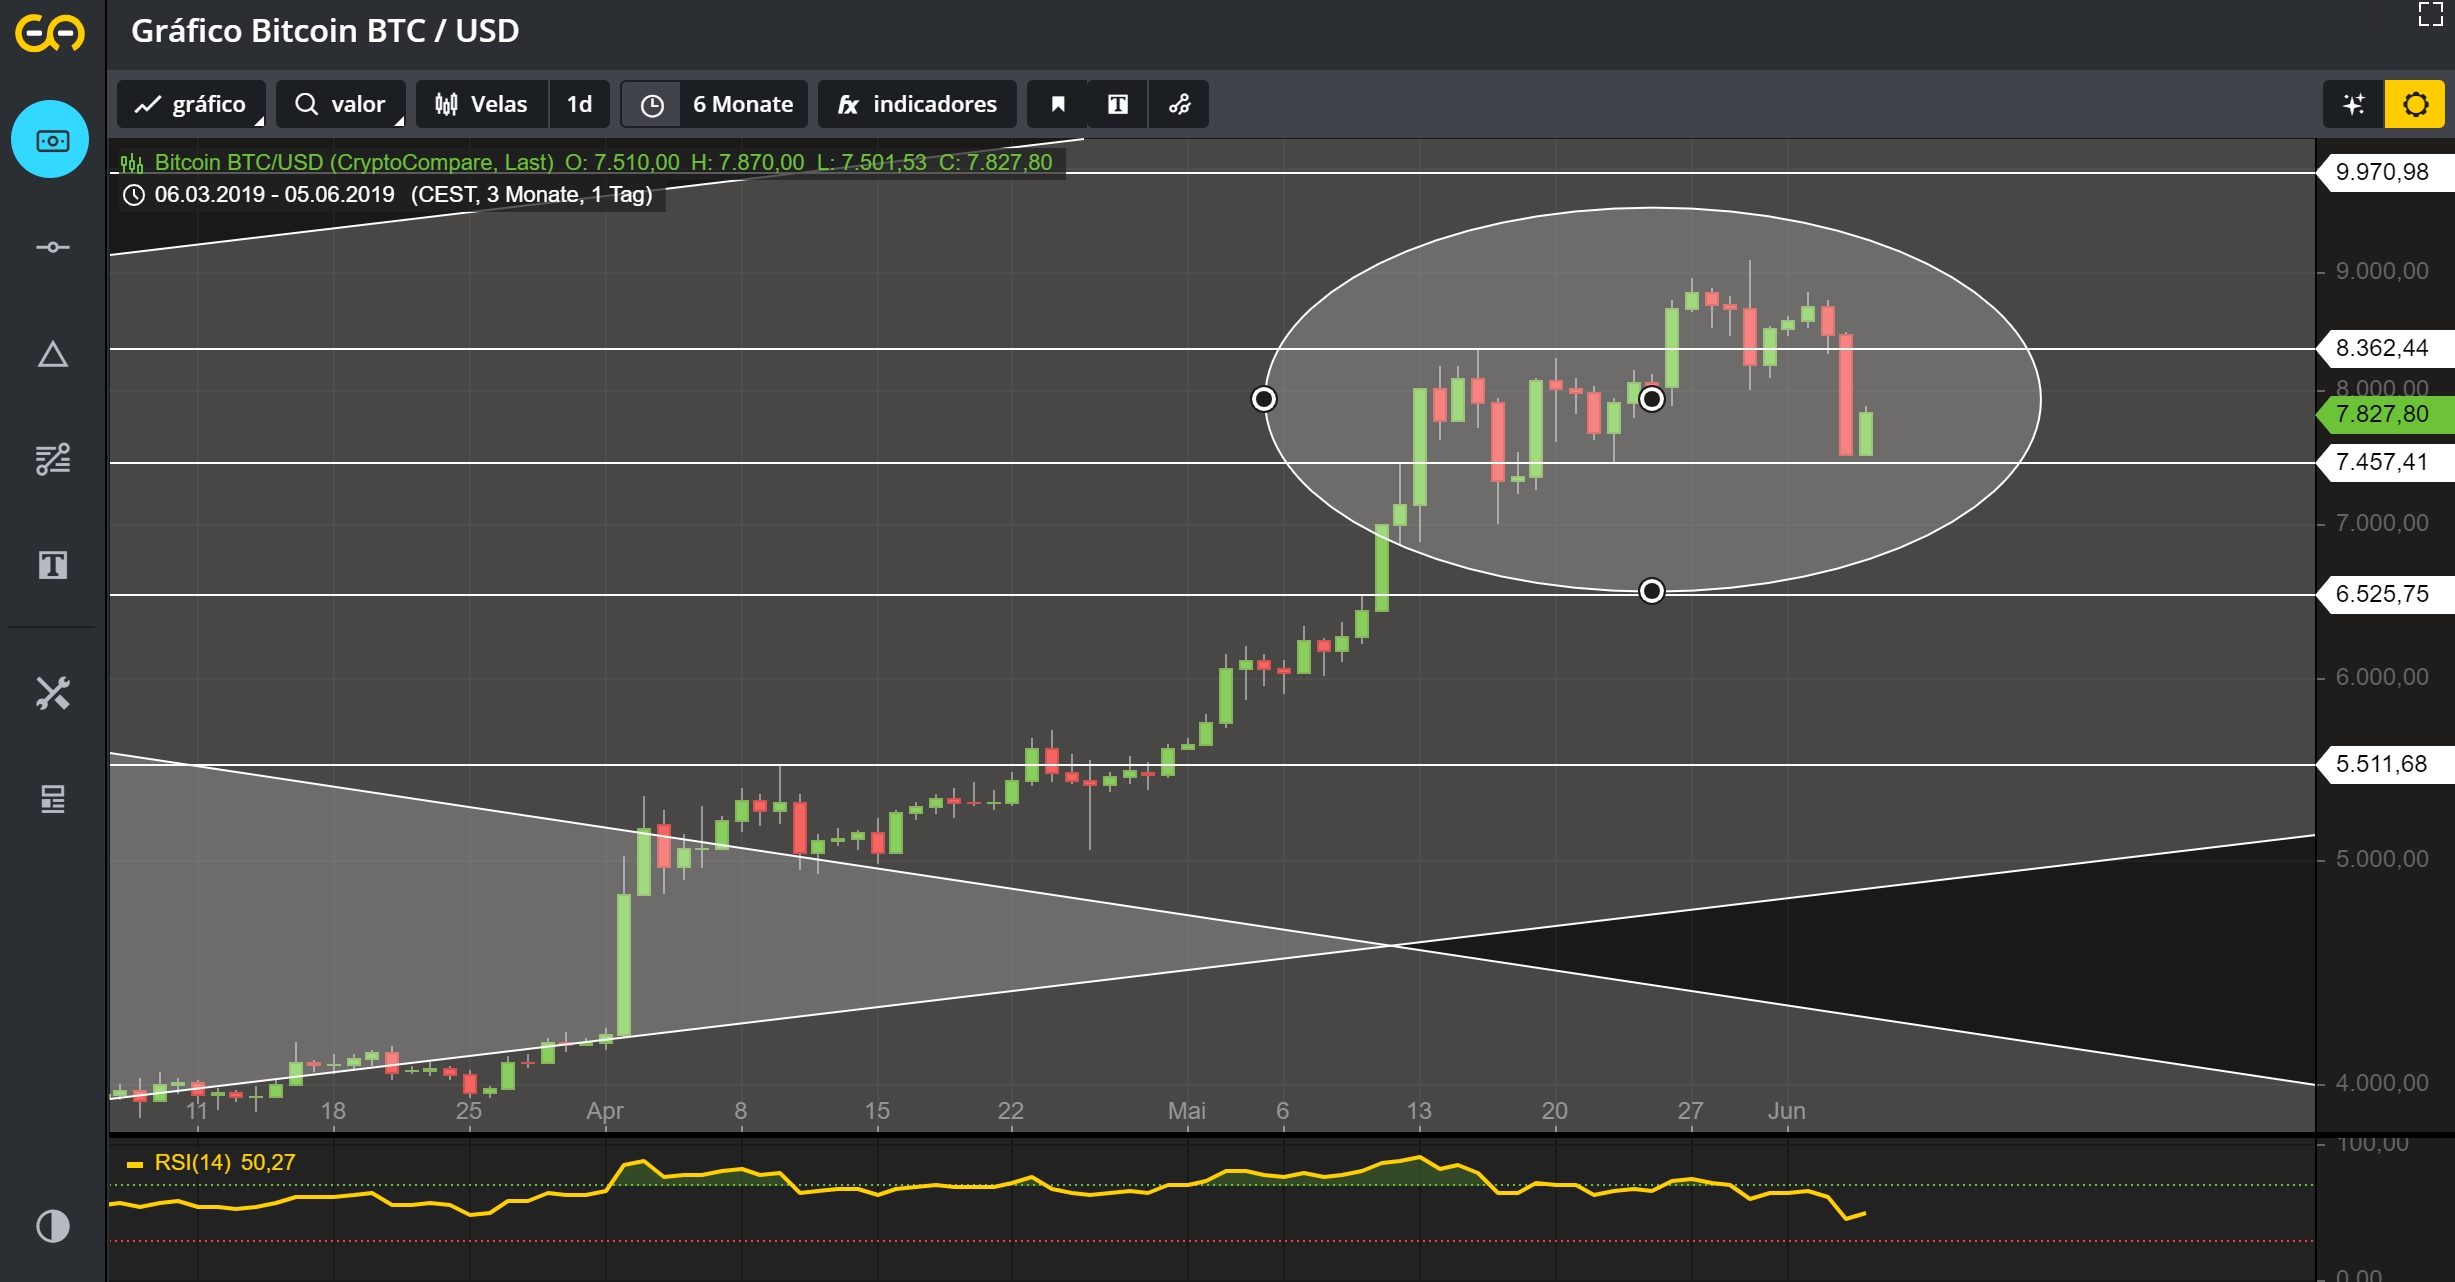Screen dimensions: 2455x1282
Task: Open the gráfico dropdown menu
Action: [191, 104]
